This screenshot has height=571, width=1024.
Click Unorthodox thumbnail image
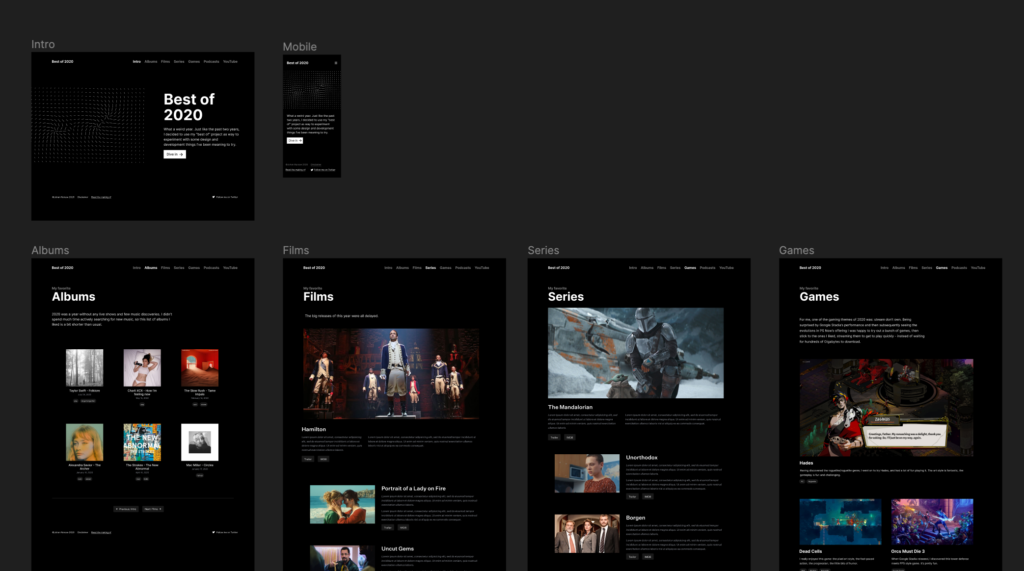click(587, 473)
